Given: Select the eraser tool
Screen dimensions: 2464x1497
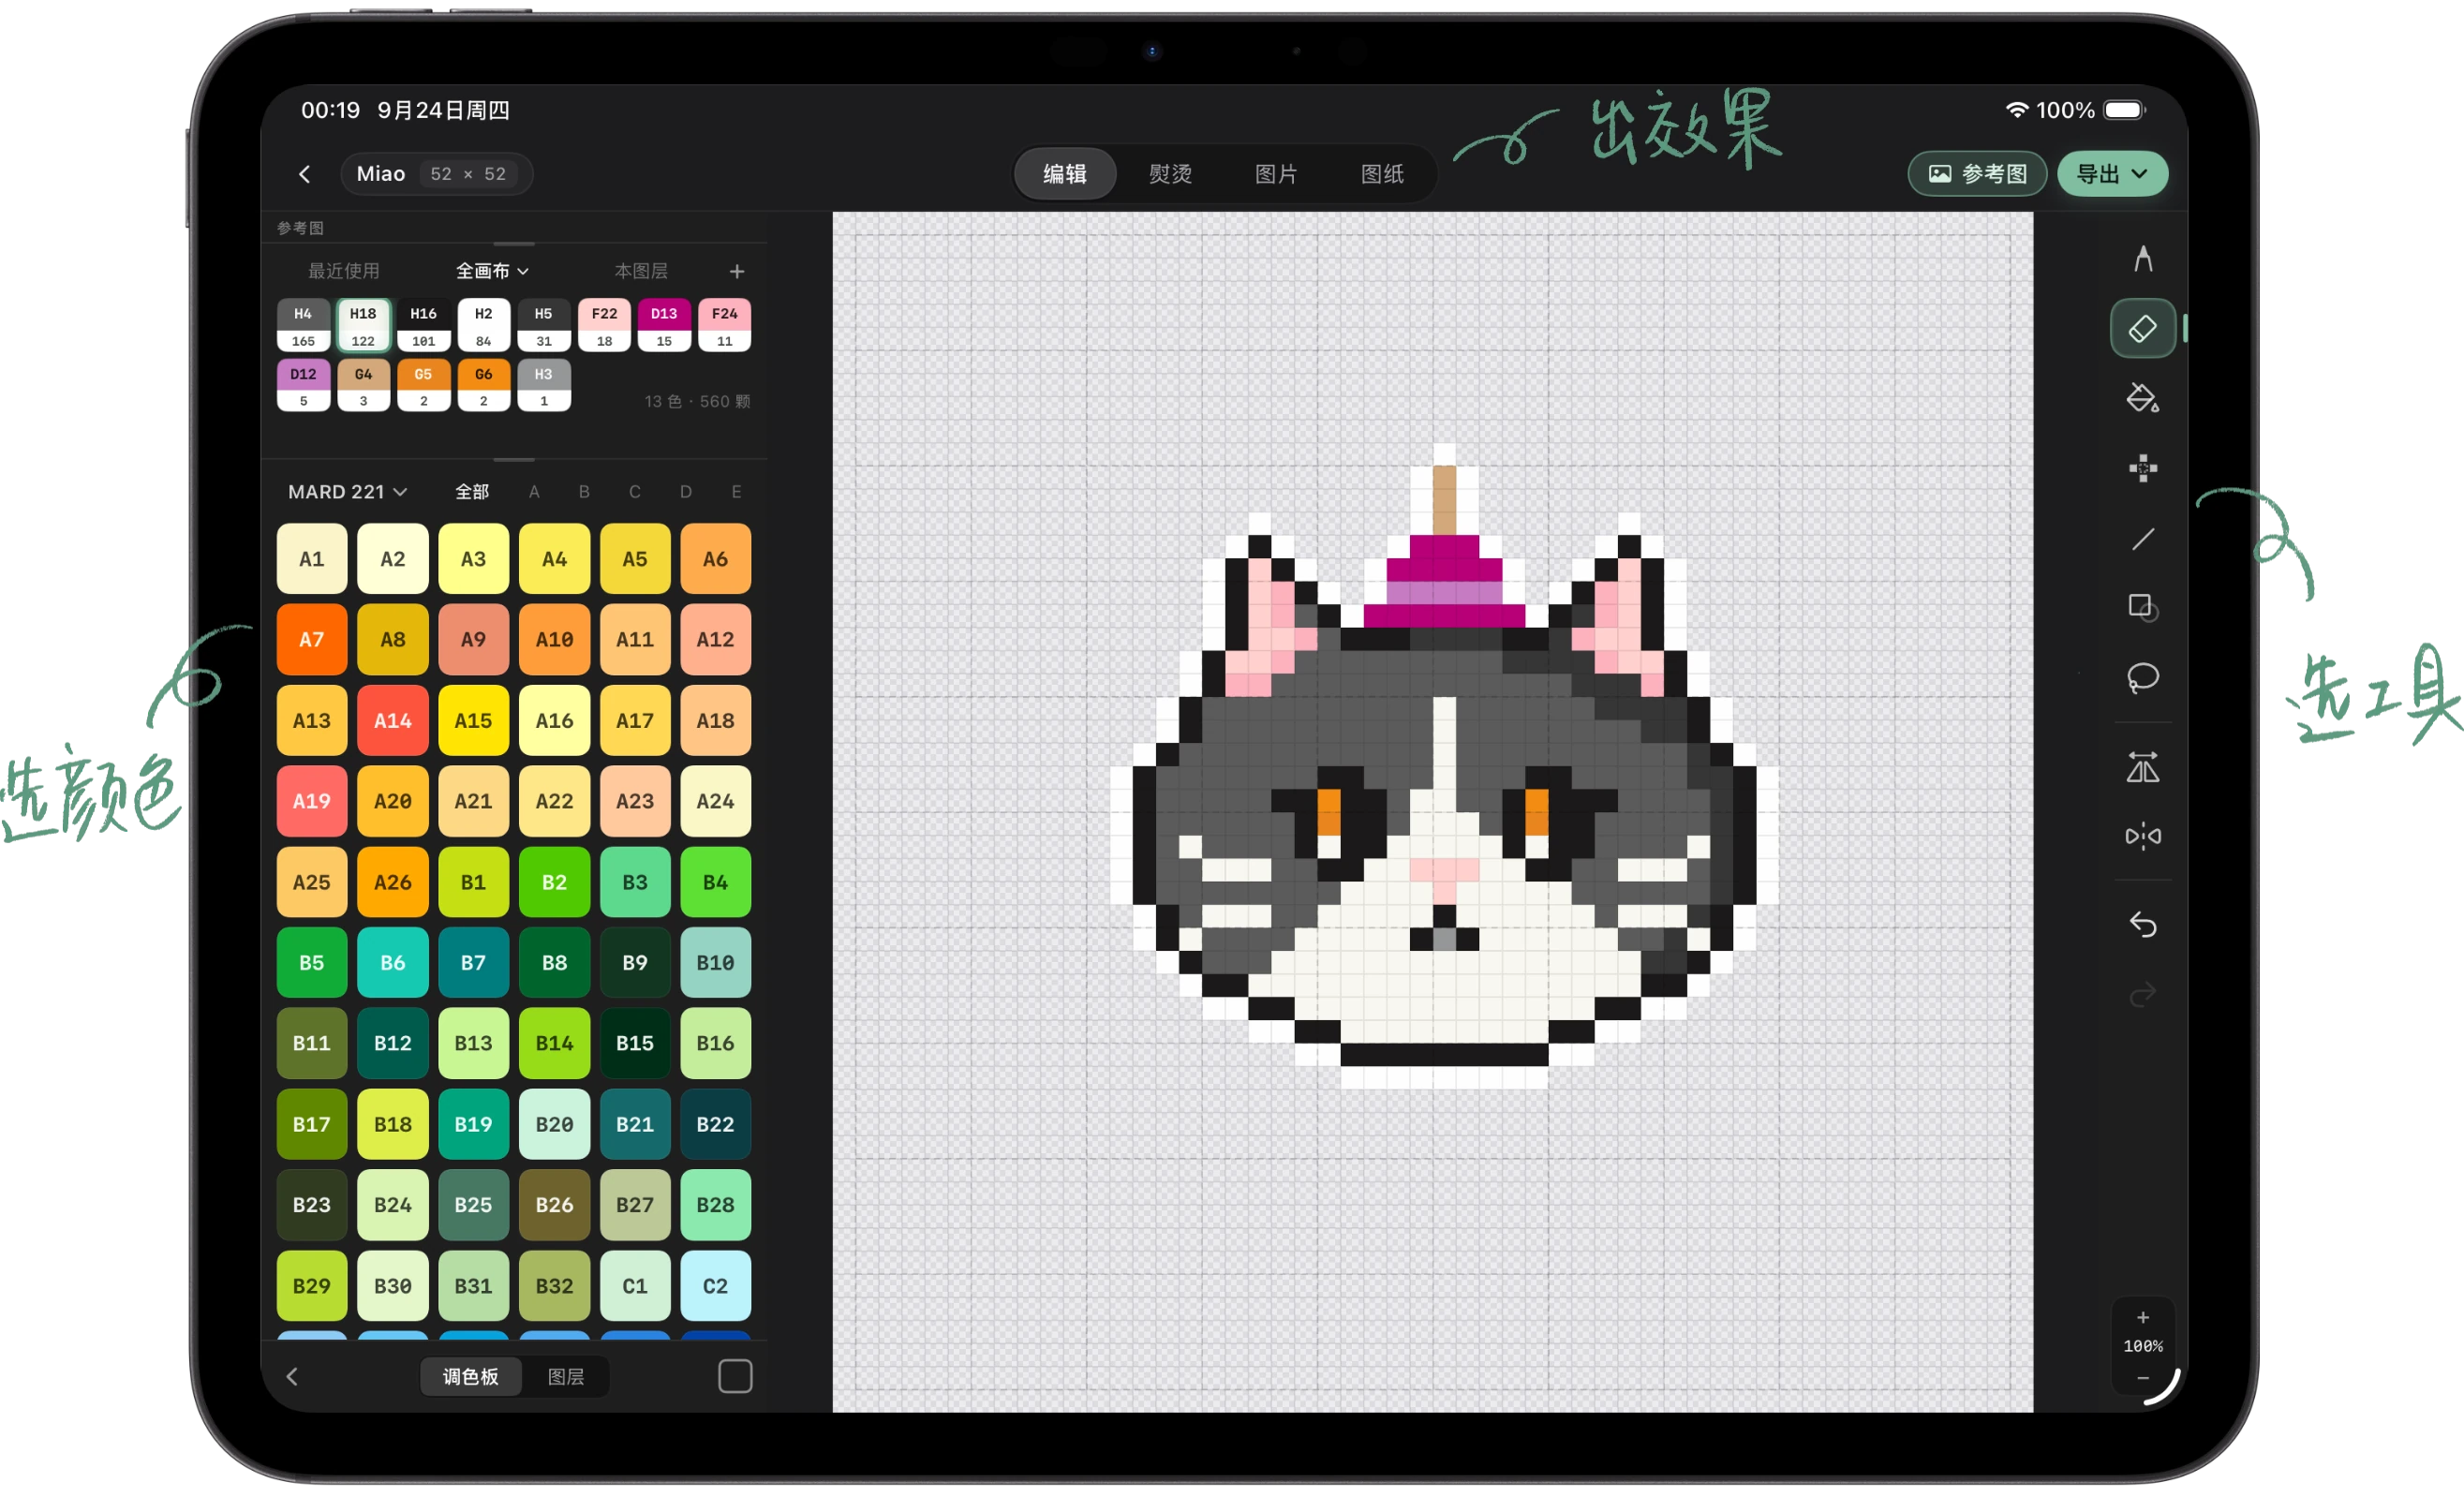Looking at the screenshot, I should pos(2142,328).
